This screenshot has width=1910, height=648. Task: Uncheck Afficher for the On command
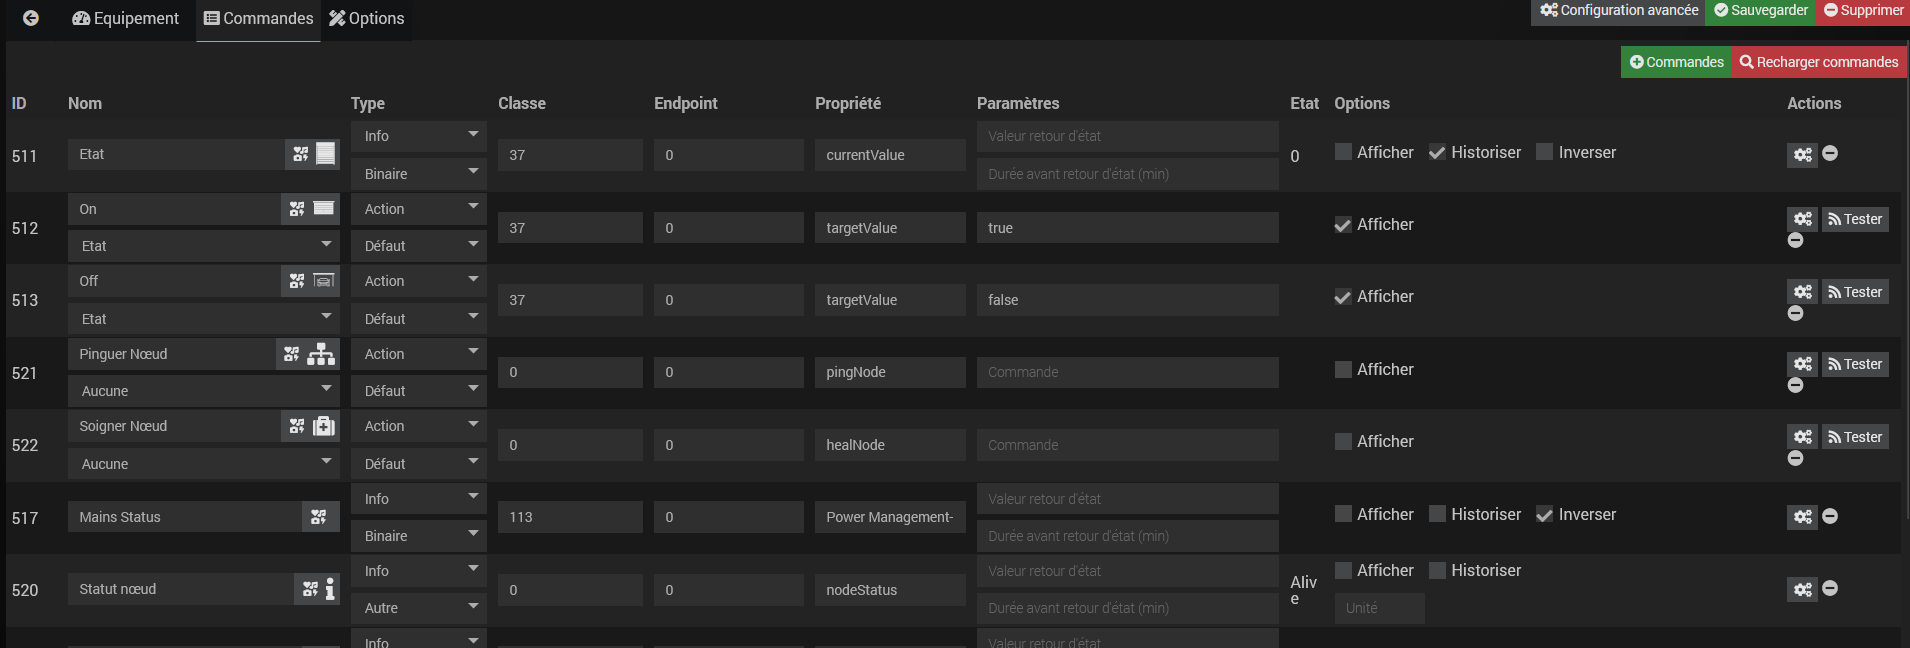click(1343, 225)
